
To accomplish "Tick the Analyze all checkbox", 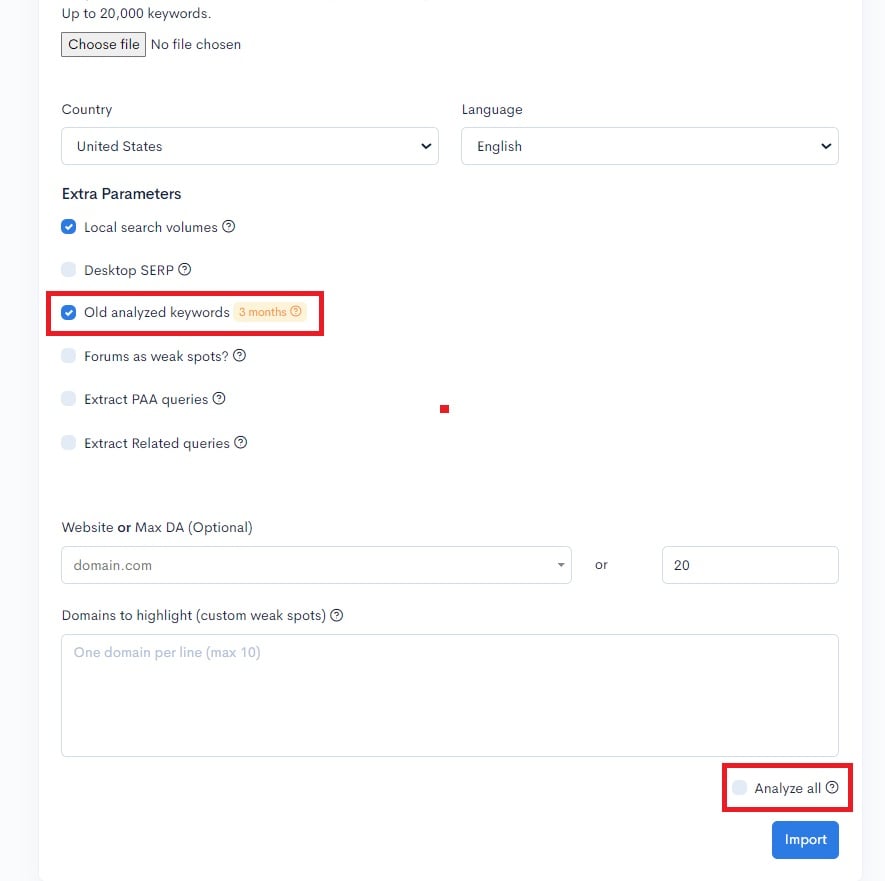I will (x=740, y=788).
